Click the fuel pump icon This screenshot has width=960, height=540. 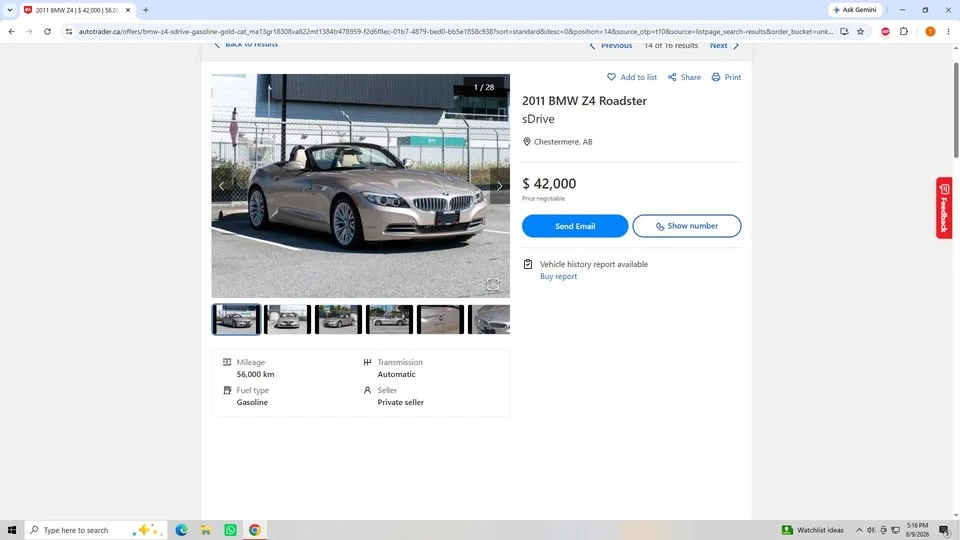227,390
